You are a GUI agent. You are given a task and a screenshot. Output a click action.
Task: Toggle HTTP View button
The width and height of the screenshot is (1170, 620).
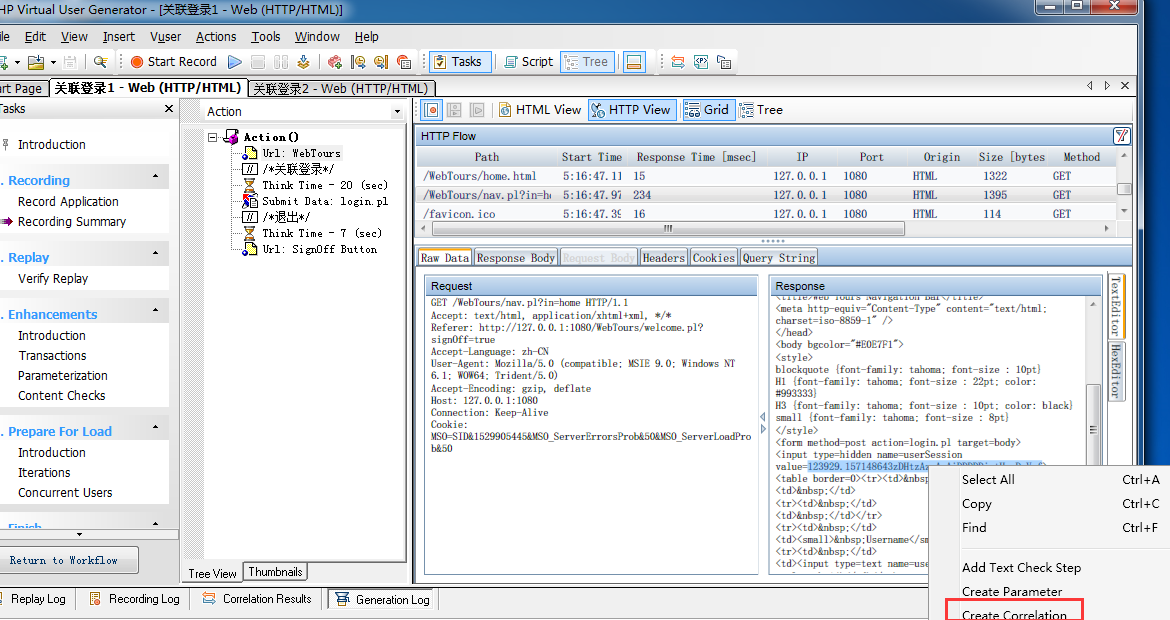pos(632,110)
